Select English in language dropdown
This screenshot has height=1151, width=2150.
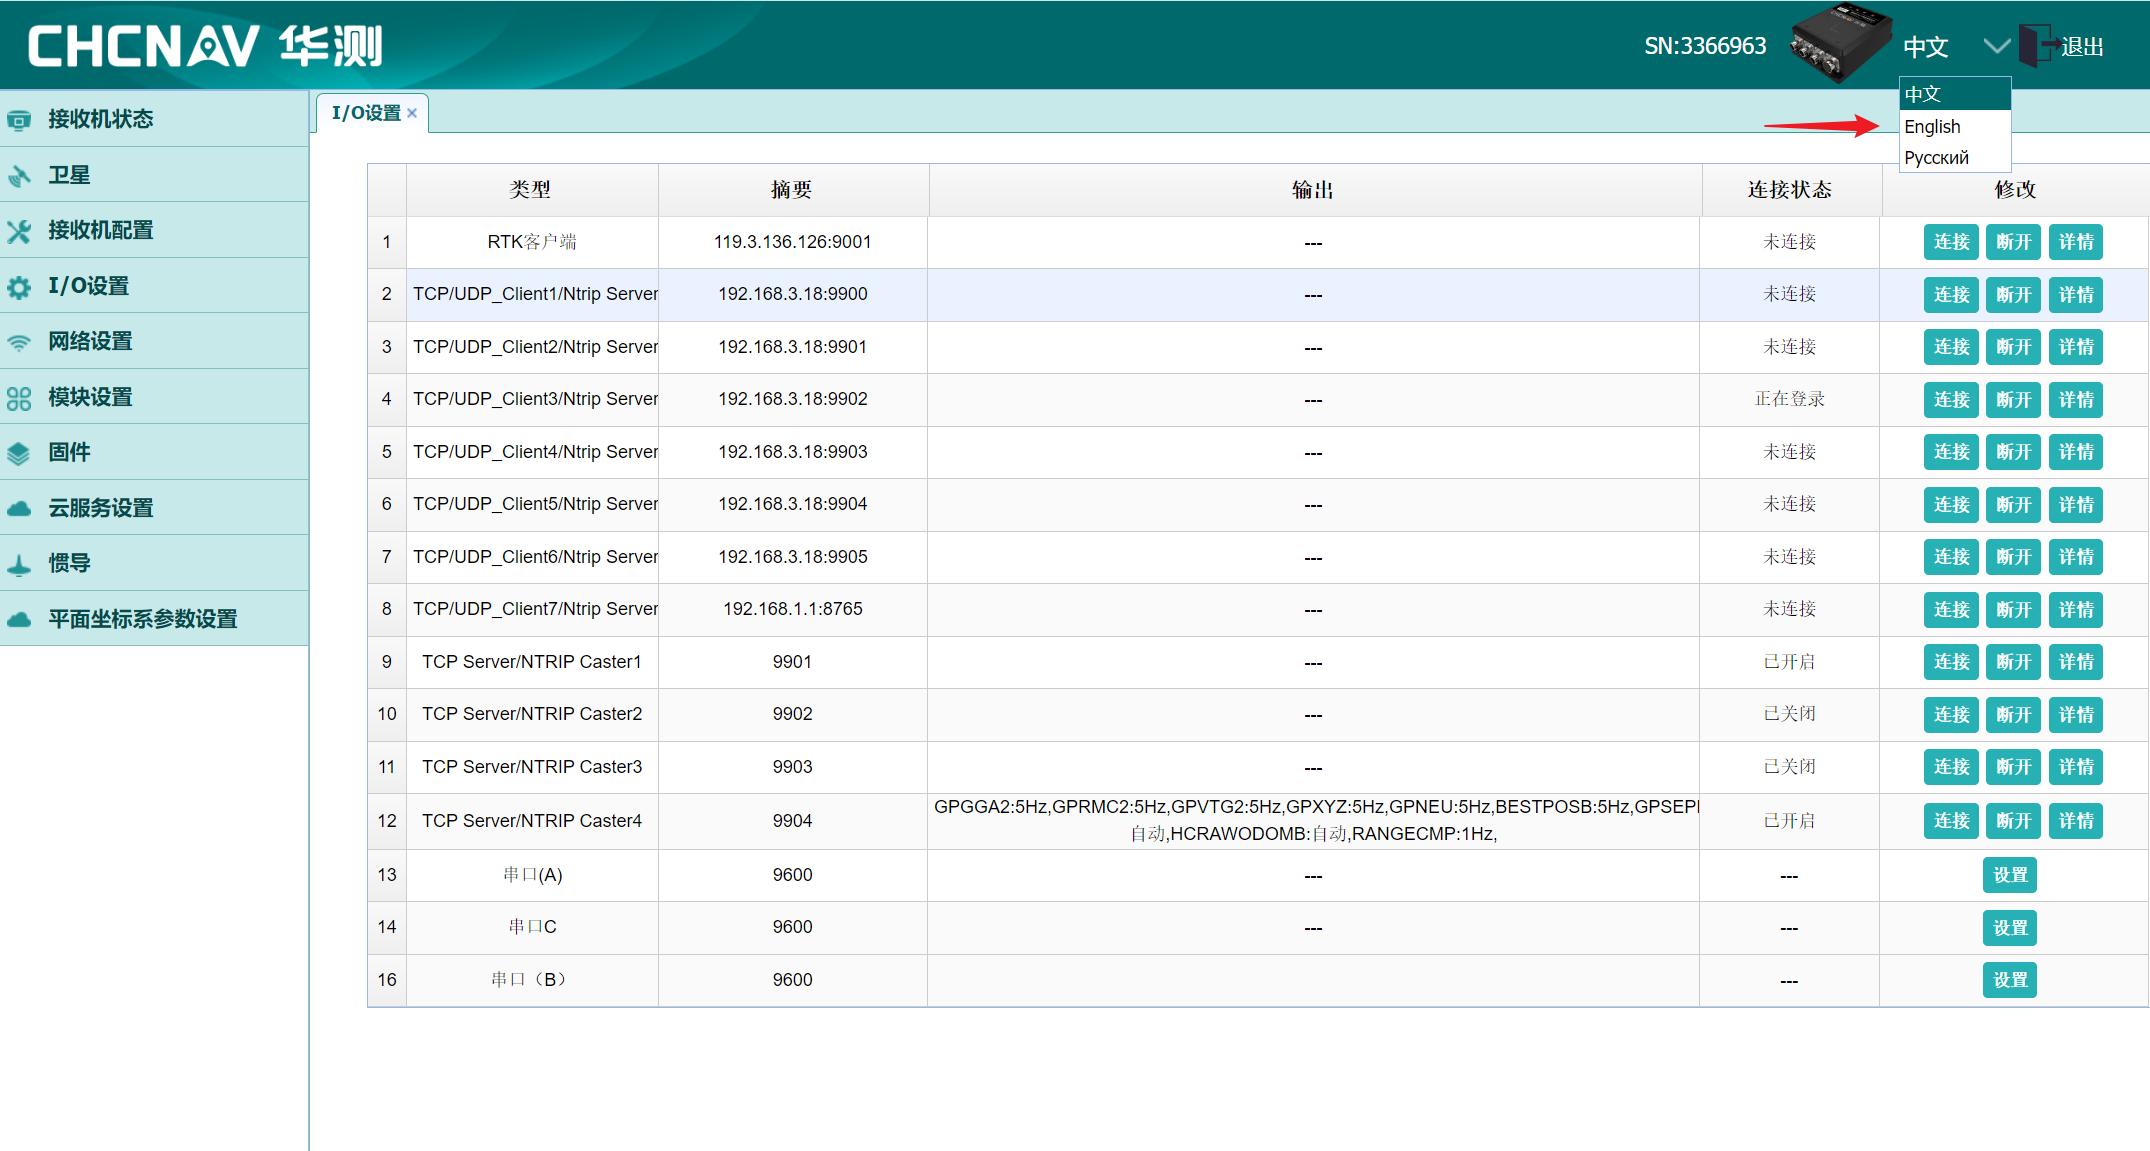[1954, 126]
